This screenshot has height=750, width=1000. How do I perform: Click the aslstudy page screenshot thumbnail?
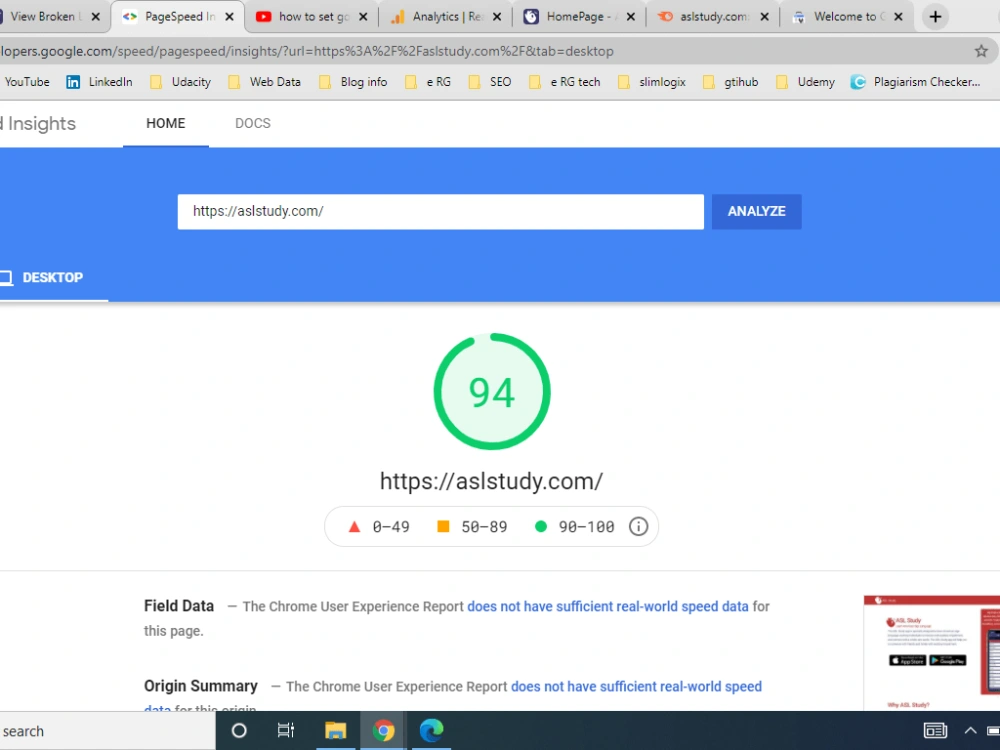[932, 652]
